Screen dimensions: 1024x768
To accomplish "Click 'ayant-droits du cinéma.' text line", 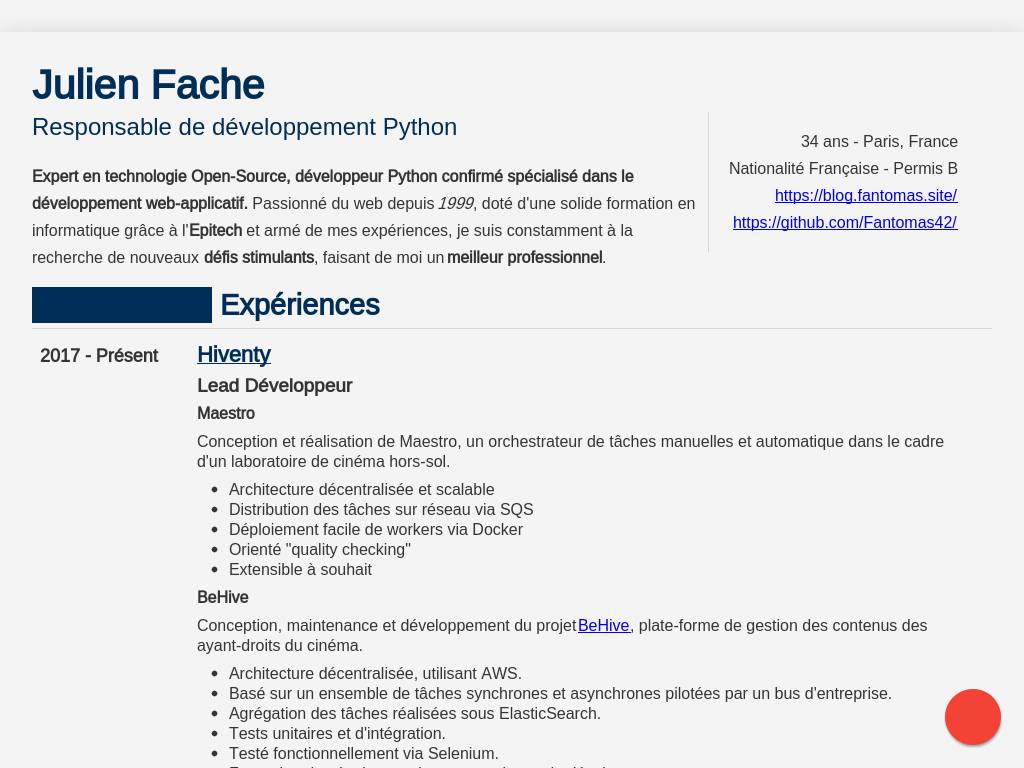I will [280, 645].
